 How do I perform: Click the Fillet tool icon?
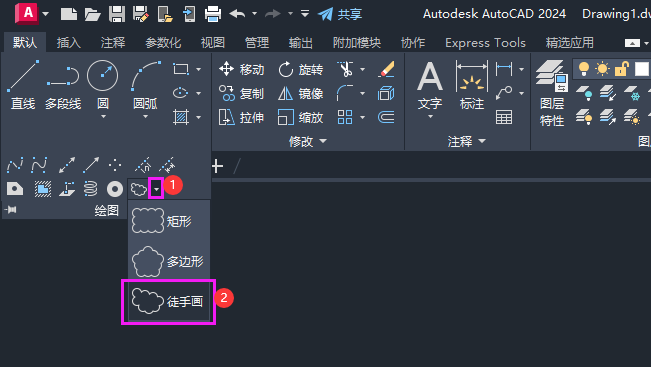pyautogui.click(x=345, y=93)
